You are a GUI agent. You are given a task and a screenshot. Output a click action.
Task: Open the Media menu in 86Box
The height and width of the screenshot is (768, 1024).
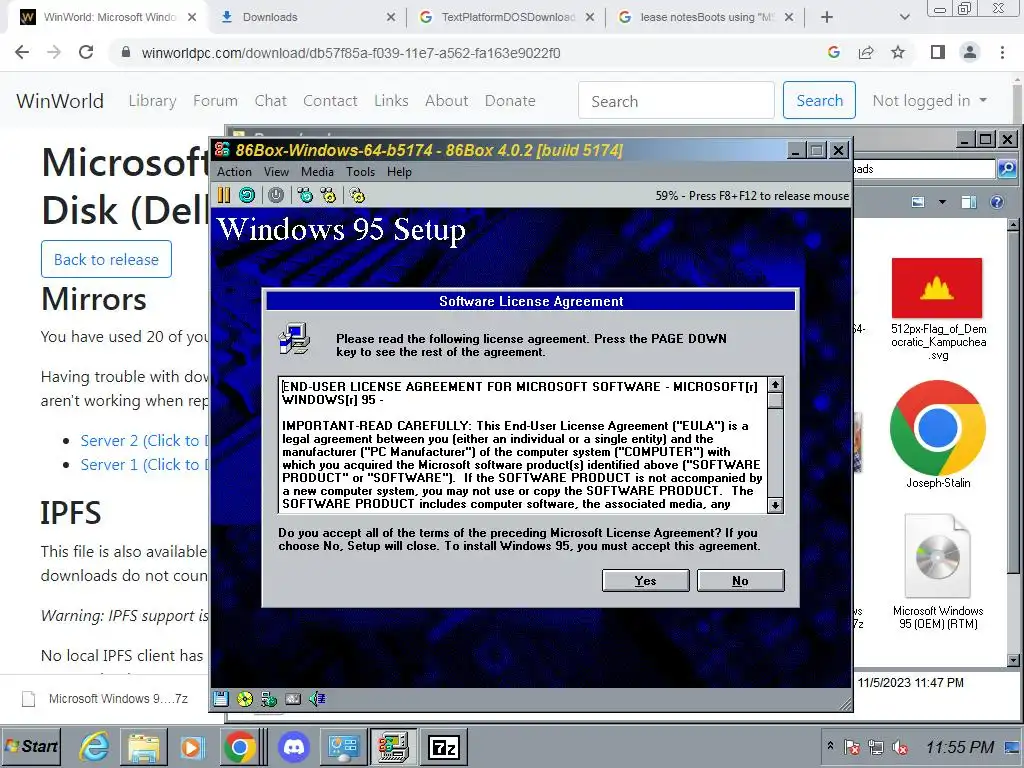317,172
